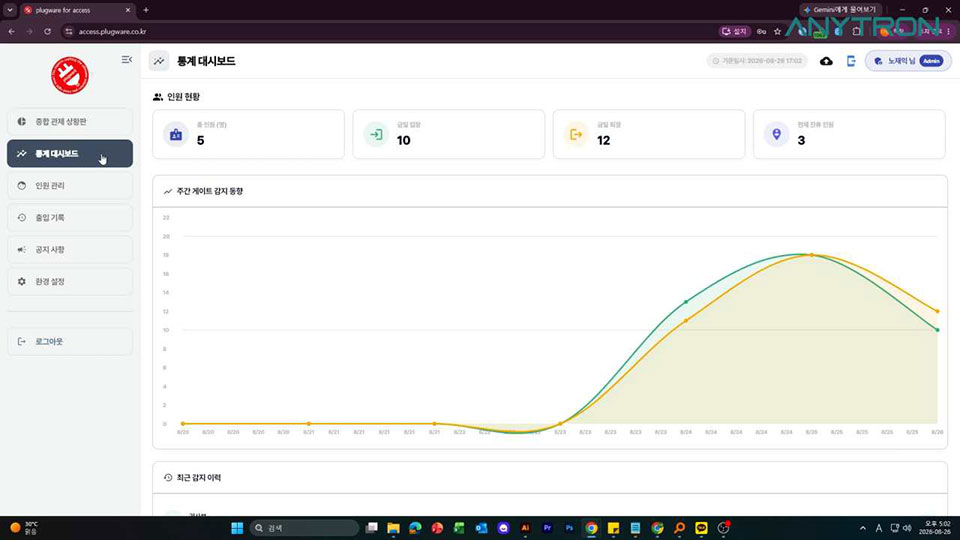Click the total personnel card icon
Viewport: 960px width, 540px height.
[x=176, y=134]
